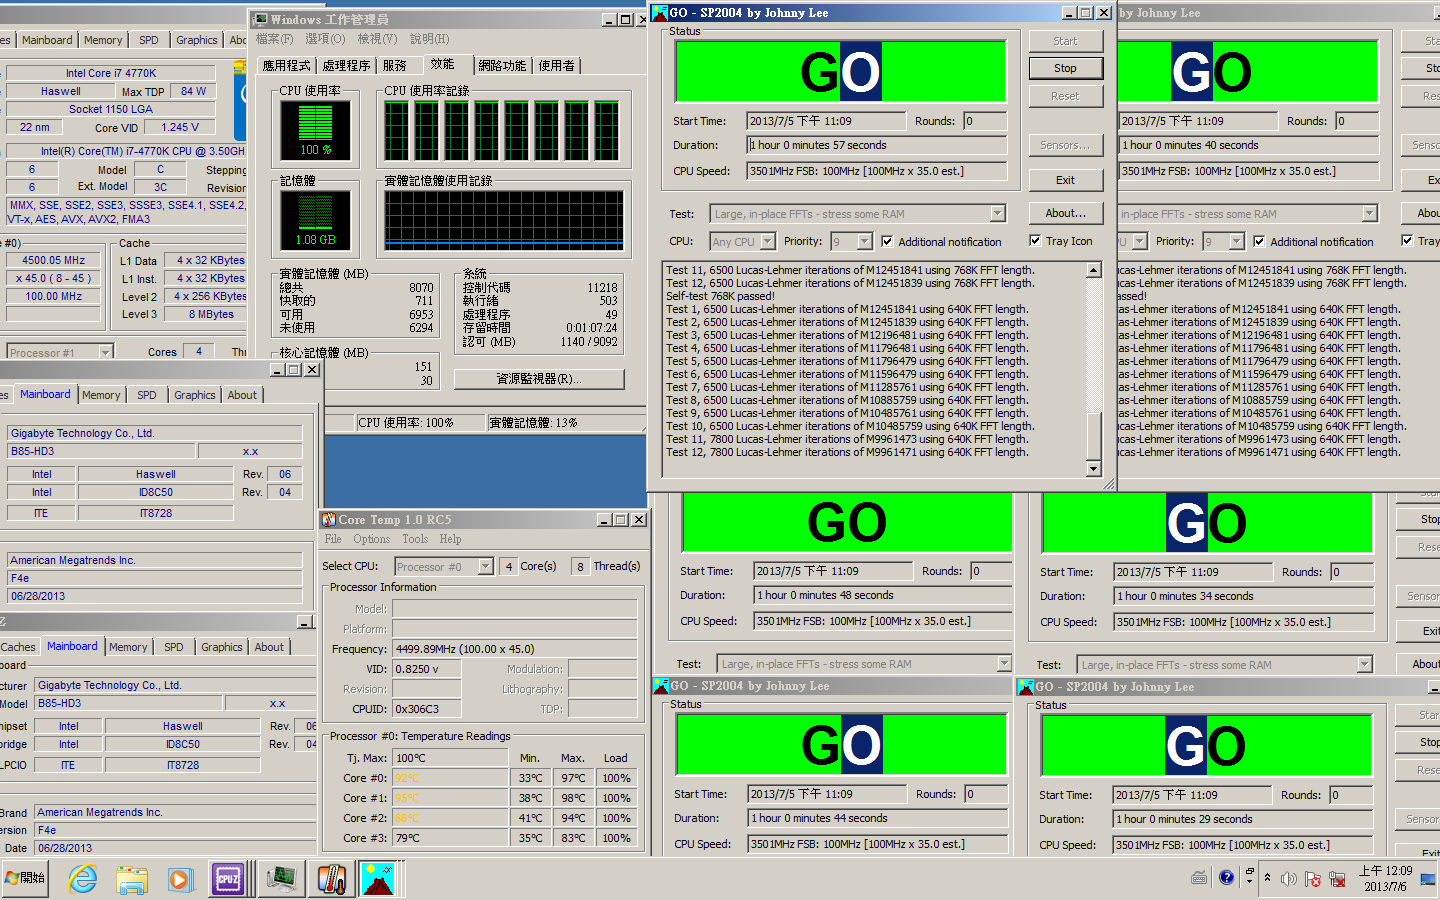Show hidden tray icons with the chevron
This screenshot has width=1440, height=900.
(1267, 878)
